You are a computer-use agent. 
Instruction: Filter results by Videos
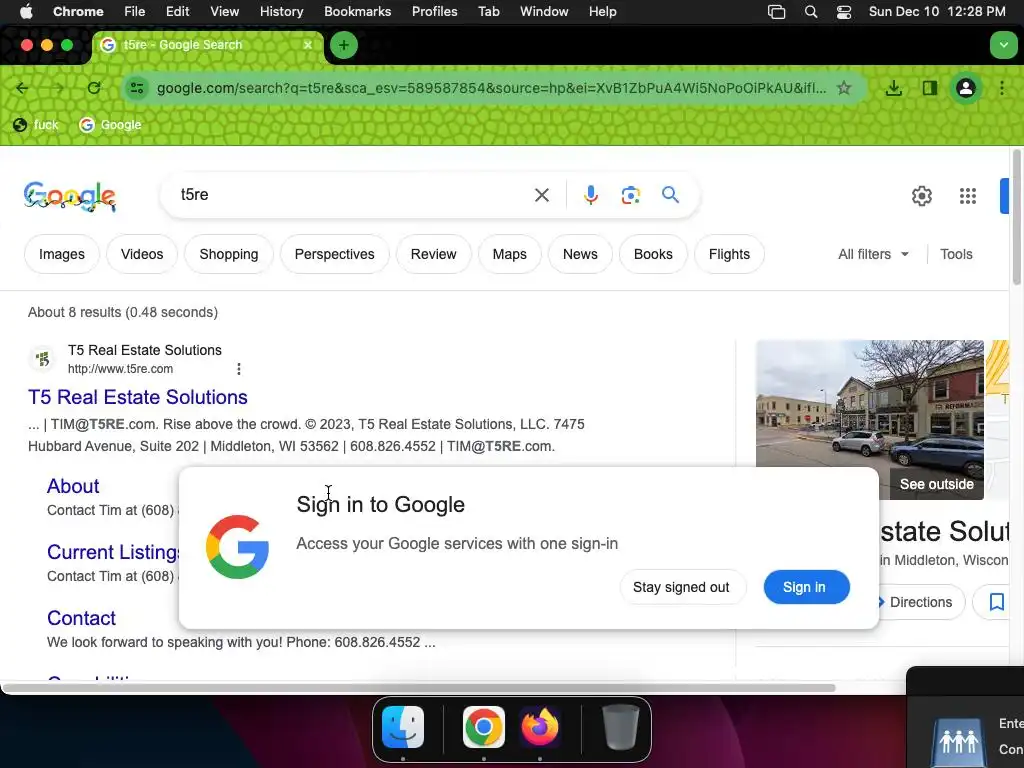pyautogui.click(x=142, y=254)
